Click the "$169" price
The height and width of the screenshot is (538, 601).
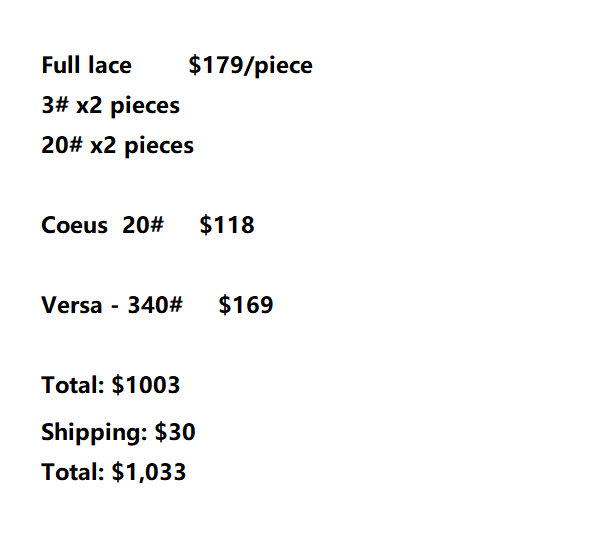246,306
